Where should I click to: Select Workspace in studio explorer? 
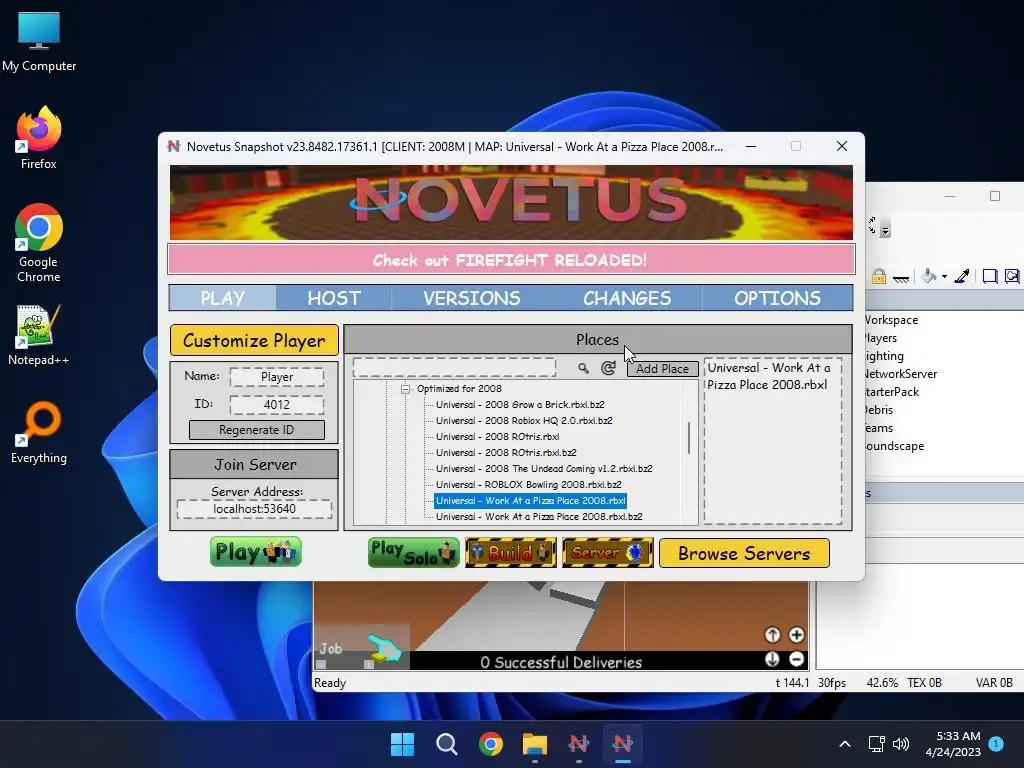(x=891, y=320)
